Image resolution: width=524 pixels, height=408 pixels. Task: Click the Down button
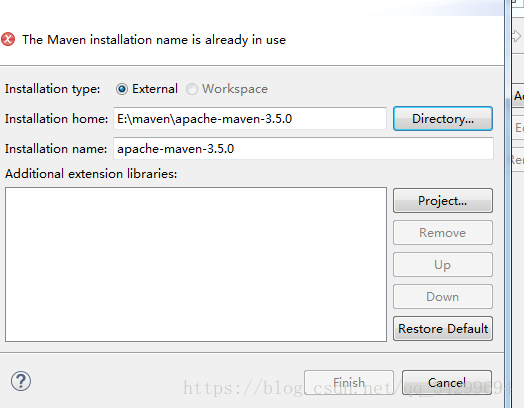pyautogui.click(x=443, y=297)
